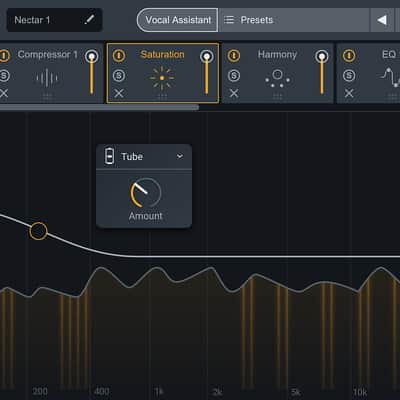
Task: Select the EQ curve icon
Action: [391, 77]
